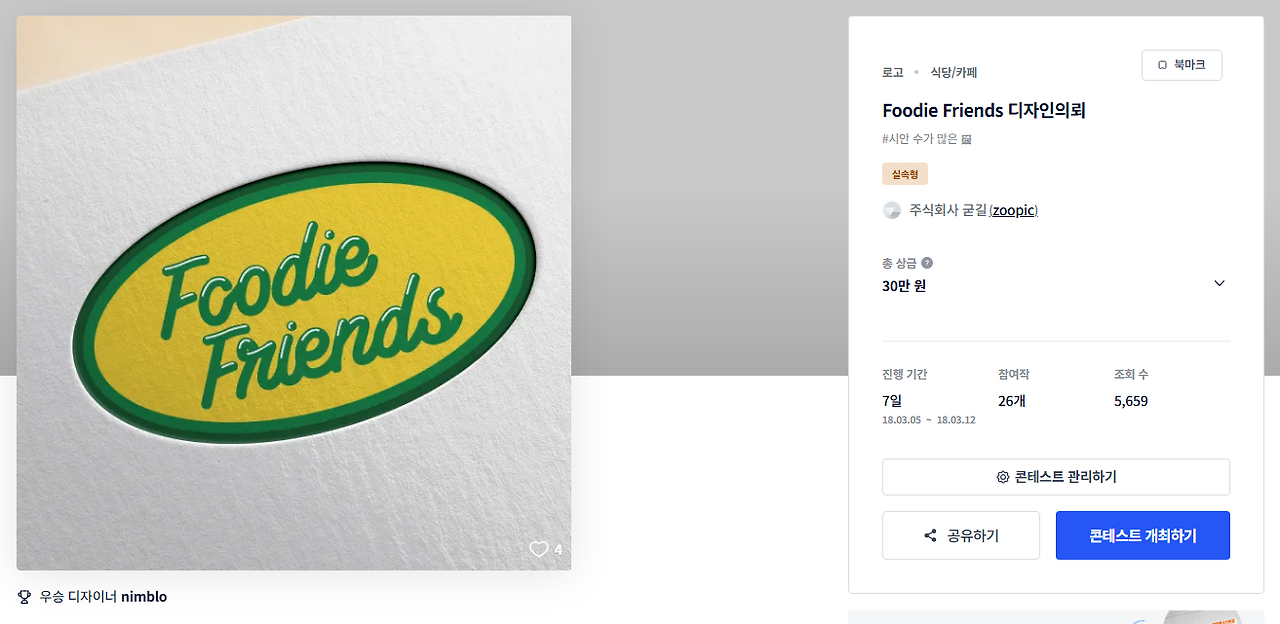1280x624 pixels.
Task: Open the zoopic profile link
Action: tap(1013, 210)
